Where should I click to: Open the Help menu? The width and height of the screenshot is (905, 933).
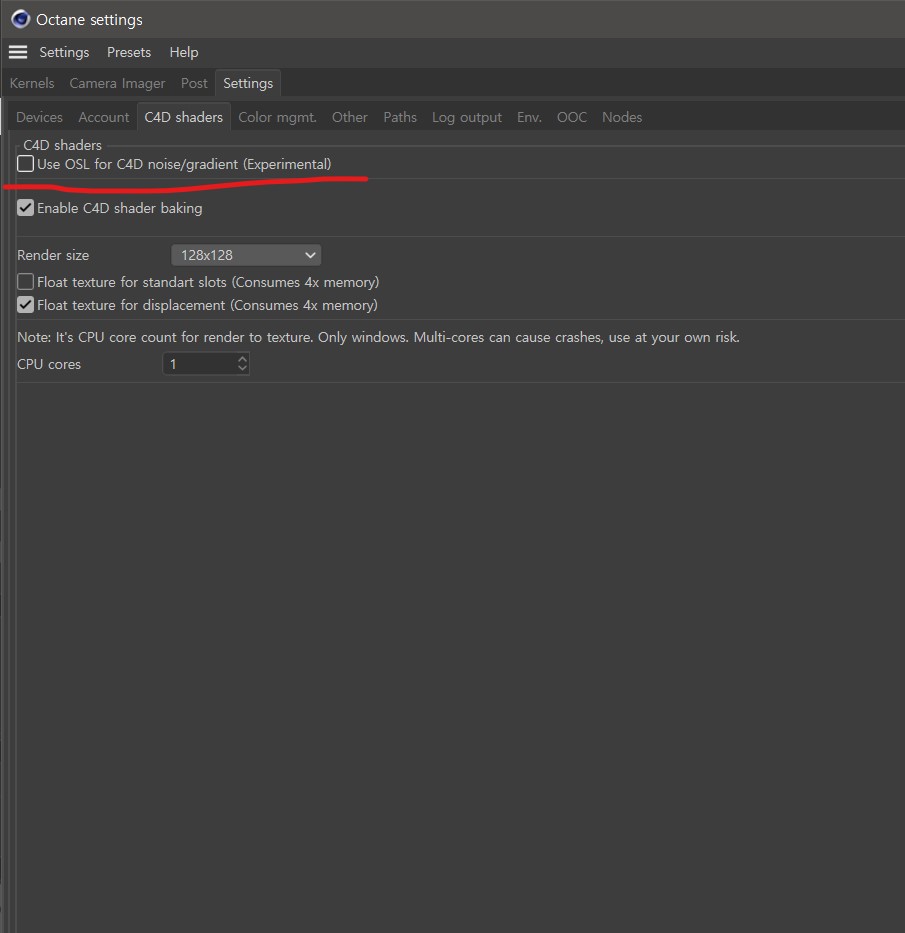tap(184, 52)
